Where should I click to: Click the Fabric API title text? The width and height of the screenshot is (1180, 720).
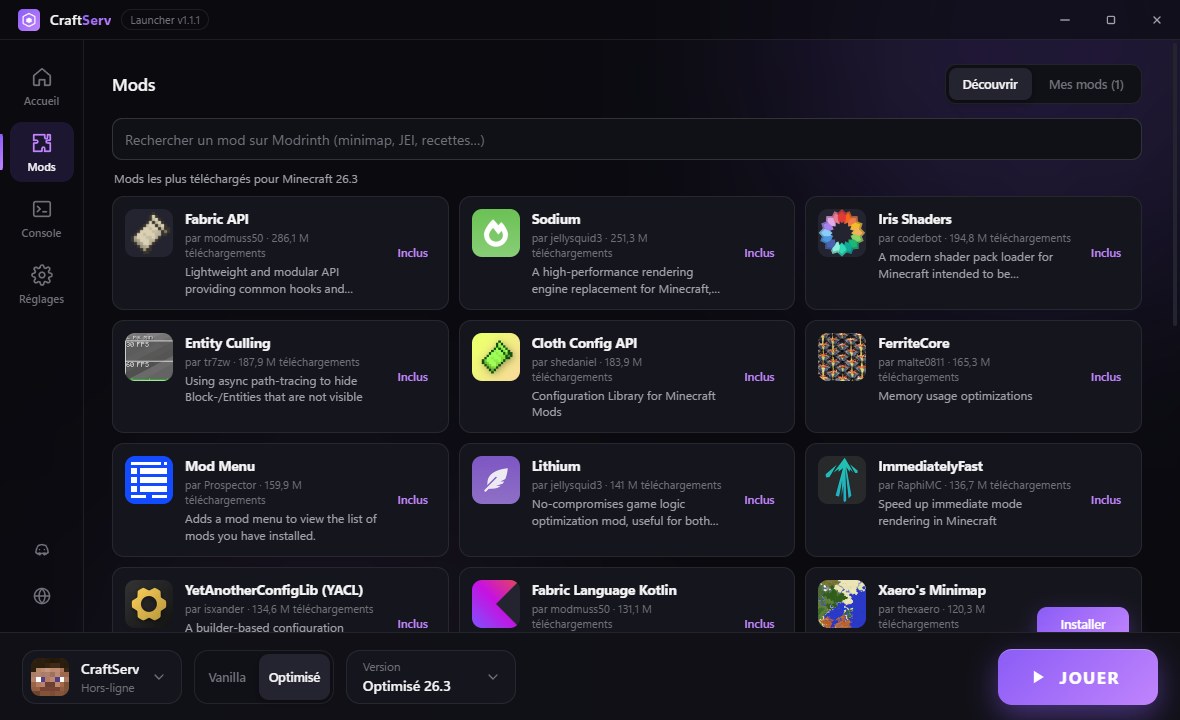(x=217, y=219)
